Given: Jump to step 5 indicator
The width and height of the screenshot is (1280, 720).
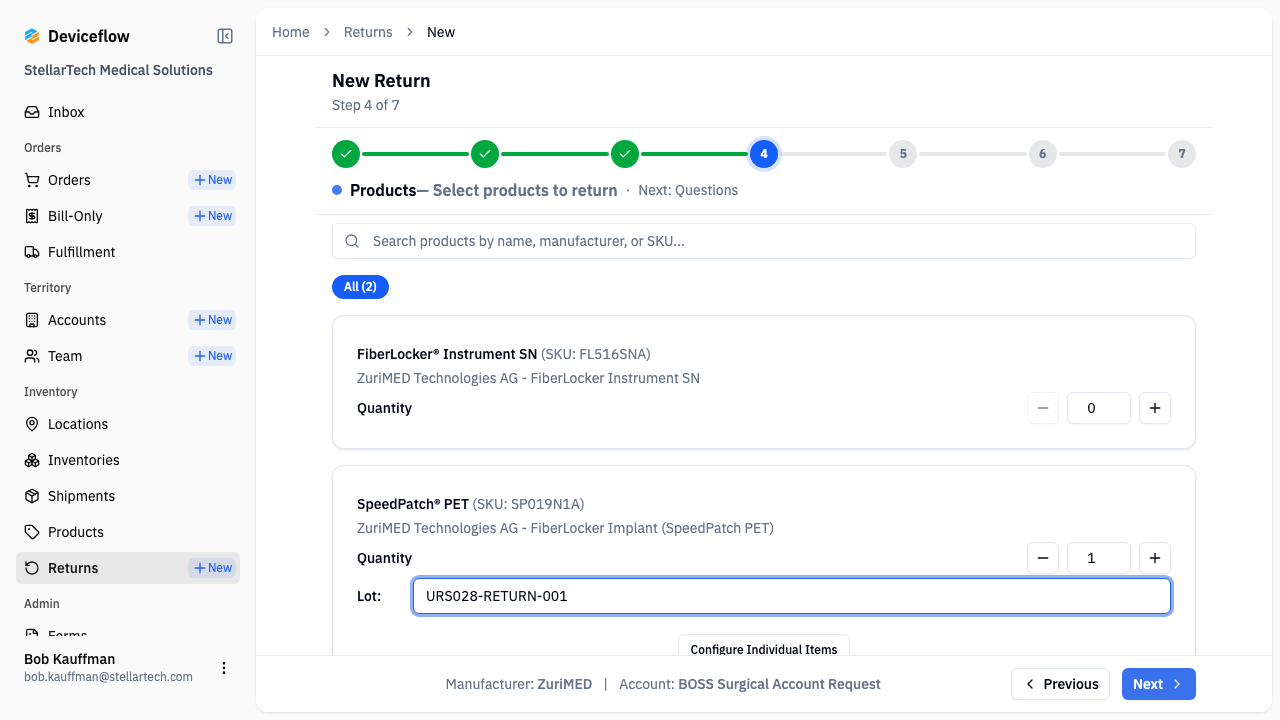Looking at the screenshot, I should (x=903, y=154).
